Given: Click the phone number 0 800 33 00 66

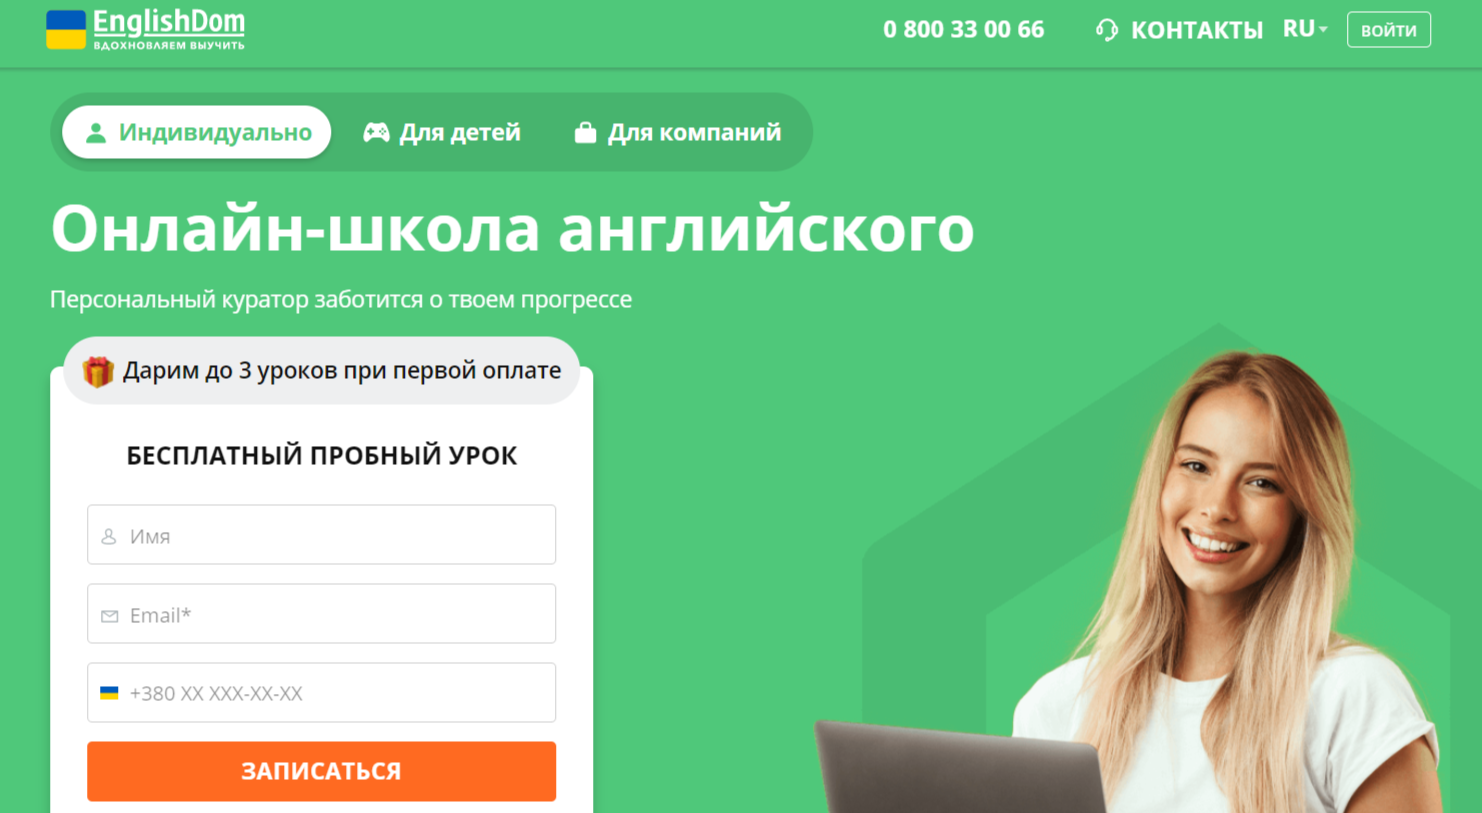Looking at the screenshot, I should pyautogui.click(x=964, y=30).
